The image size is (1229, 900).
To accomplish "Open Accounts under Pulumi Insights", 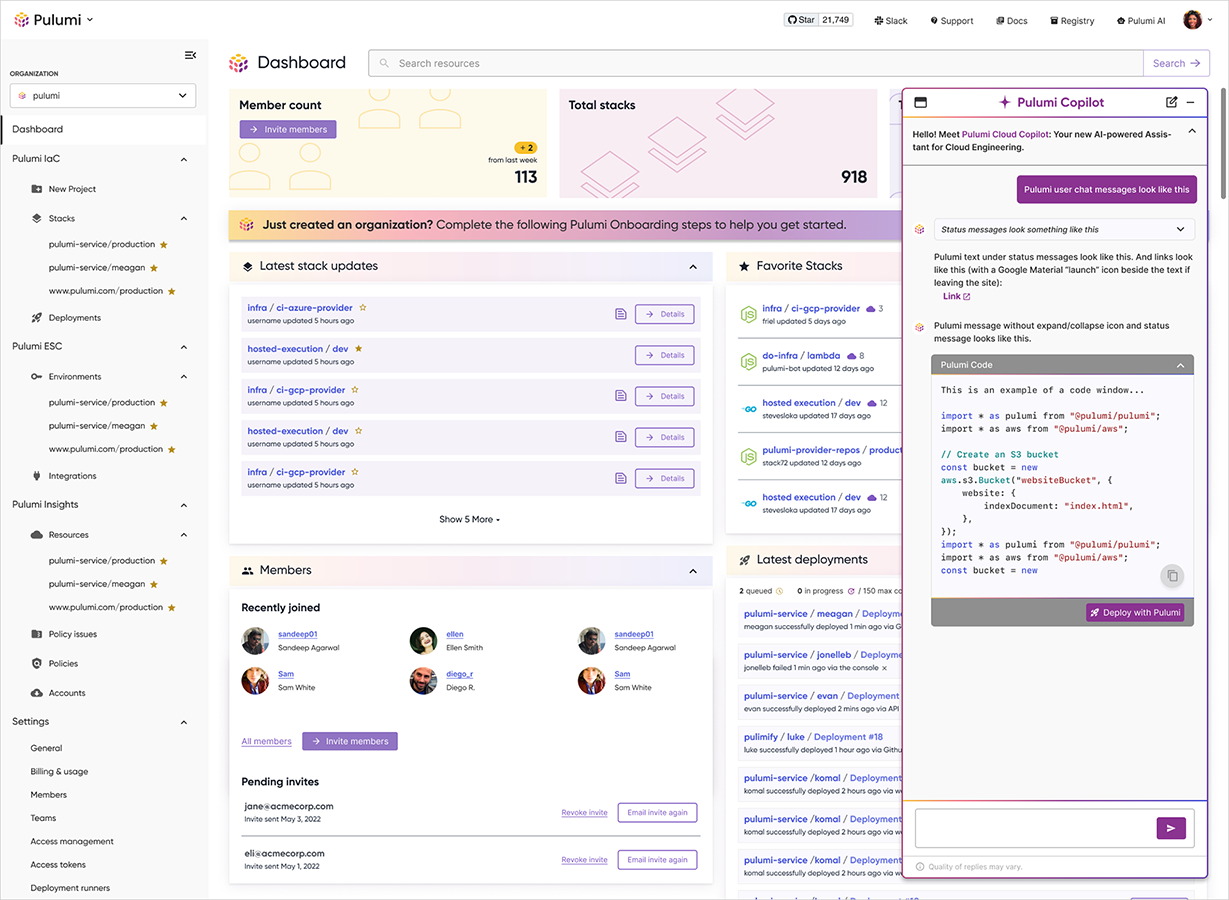I will tap(67, 693).
